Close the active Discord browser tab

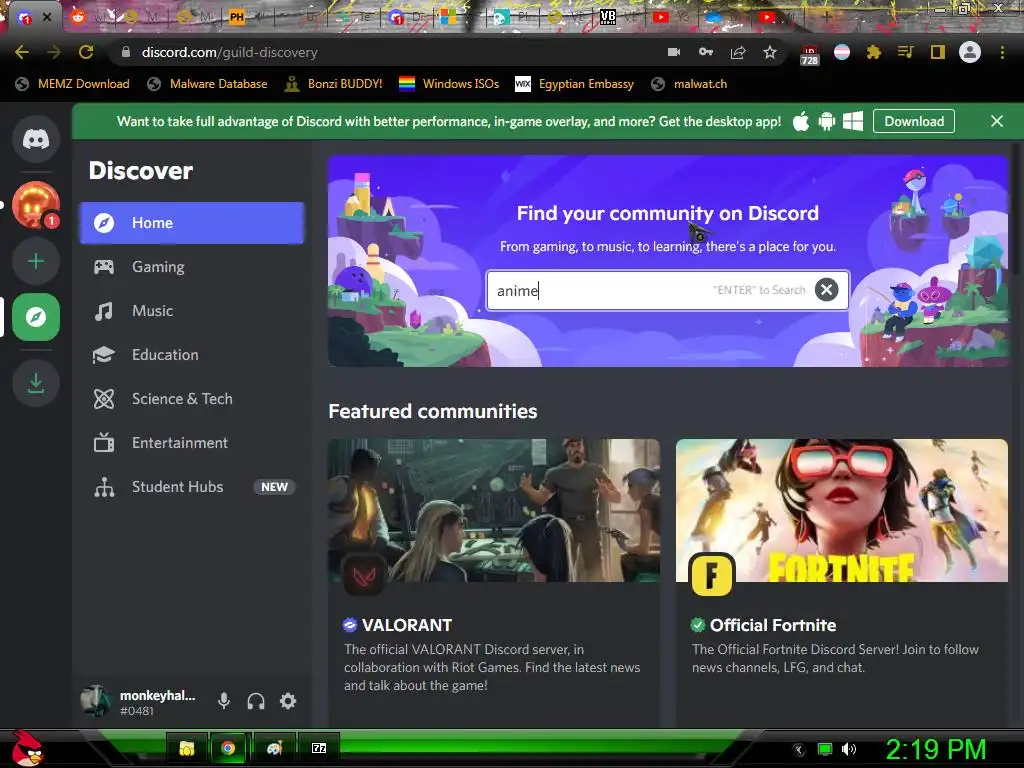tap(47, 17)
